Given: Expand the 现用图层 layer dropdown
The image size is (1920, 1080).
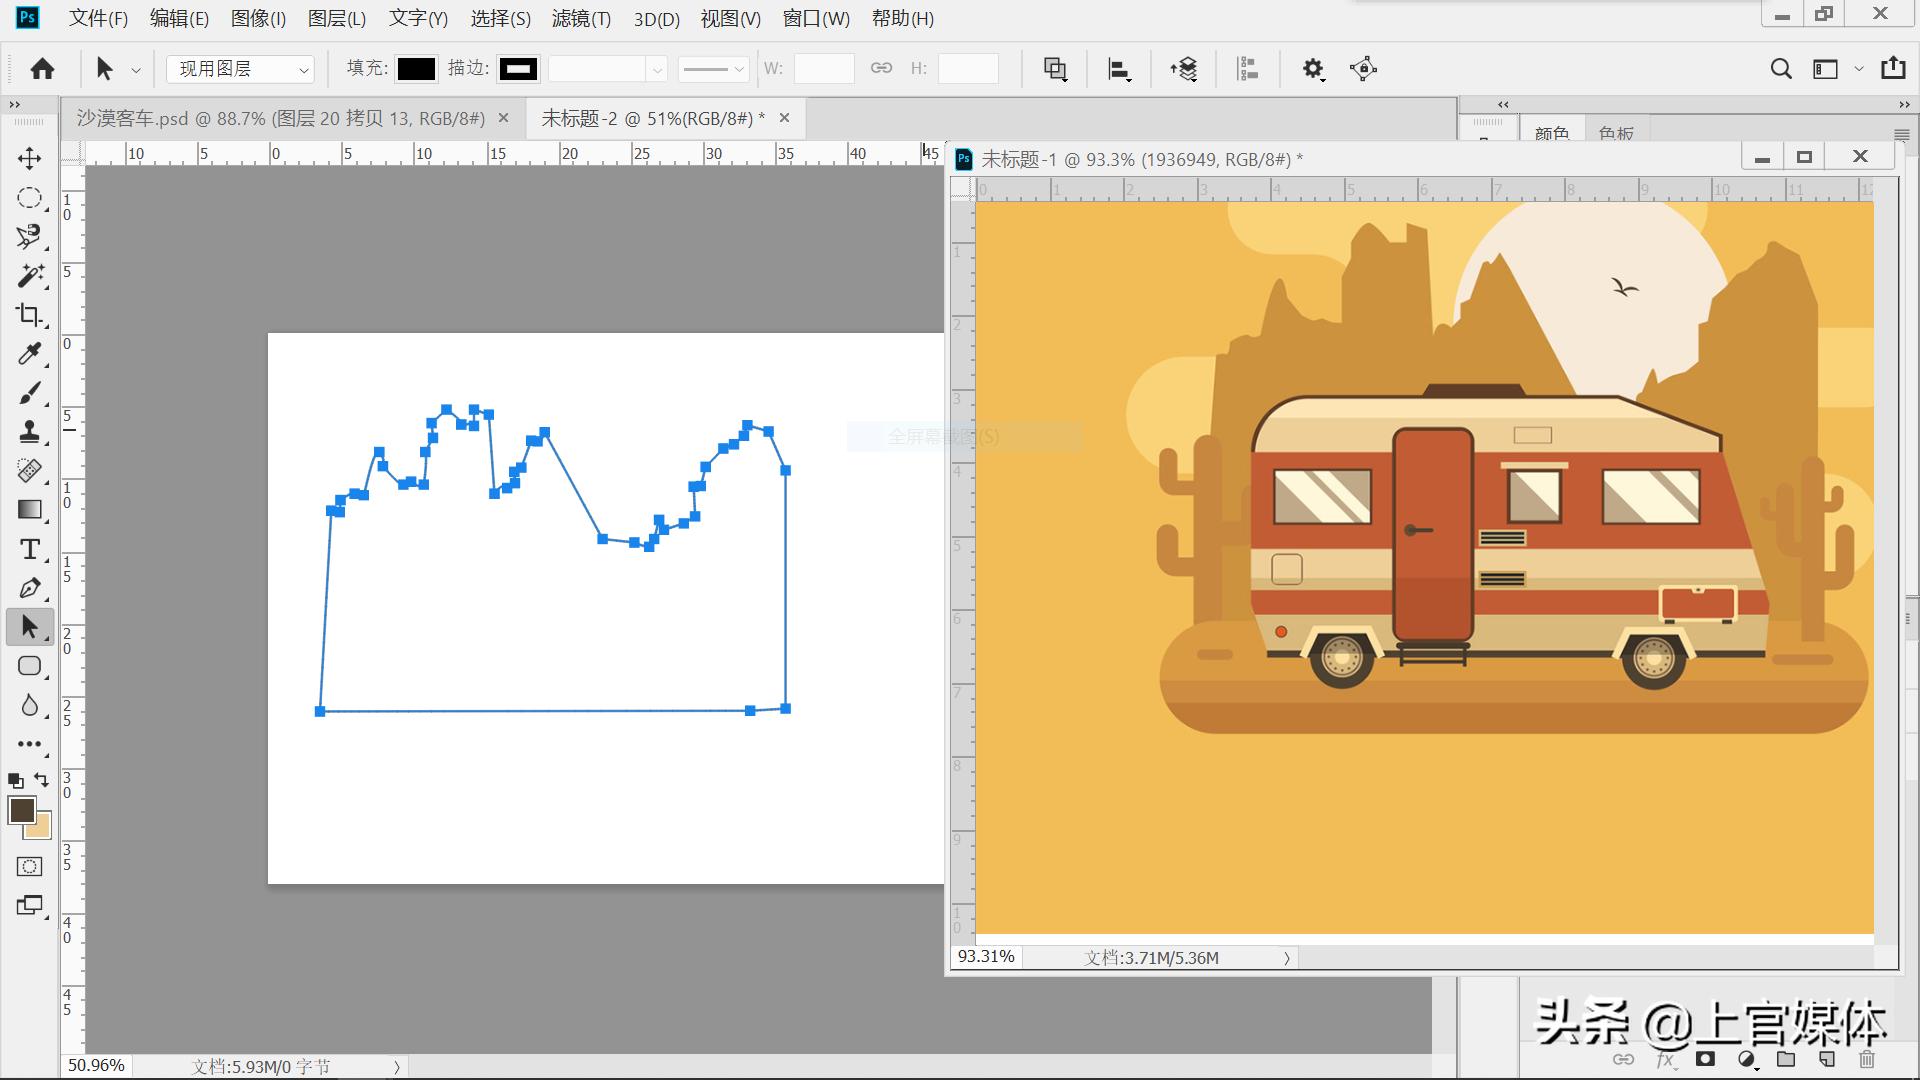Looking at the screenshot, I should (x=240, y=69).
